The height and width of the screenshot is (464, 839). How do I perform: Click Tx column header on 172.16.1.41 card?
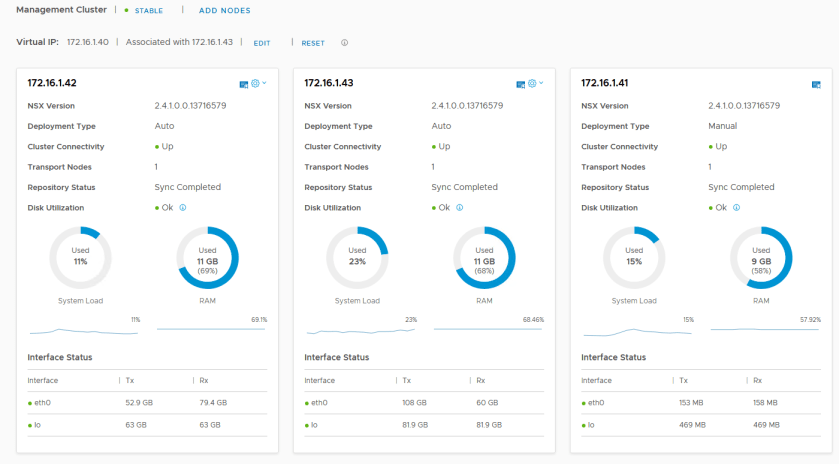(x=684, y=380)
